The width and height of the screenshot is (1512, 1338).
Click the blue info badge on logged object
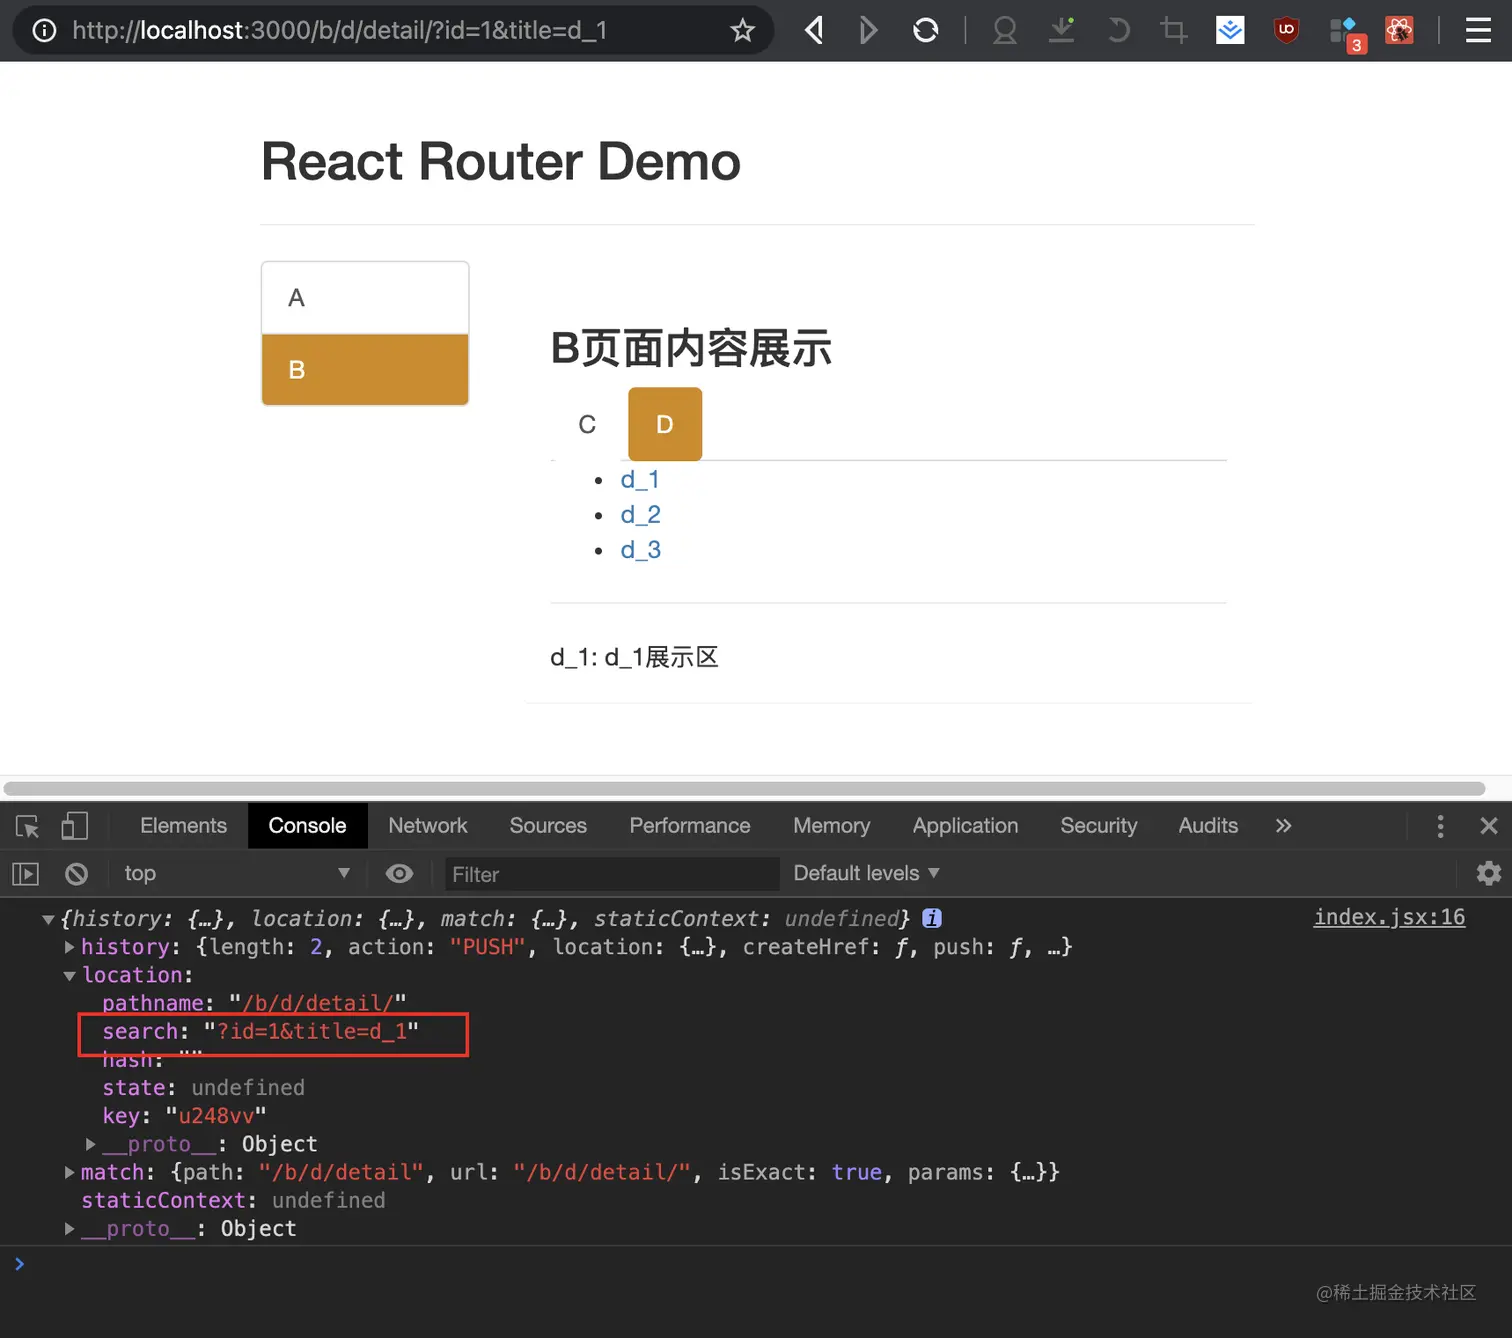(931, 918)
